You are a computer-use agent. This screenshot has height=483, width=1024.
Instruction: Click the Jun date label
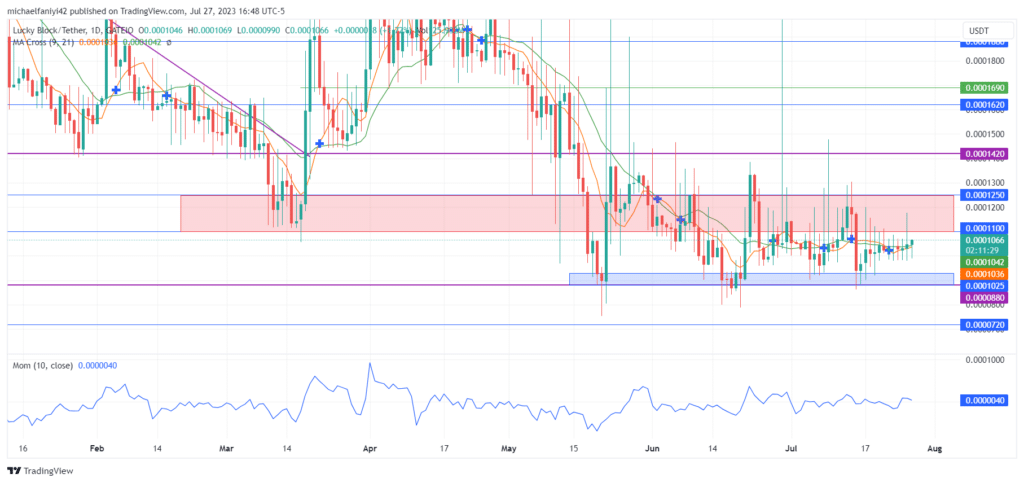(x=653, y=449)
